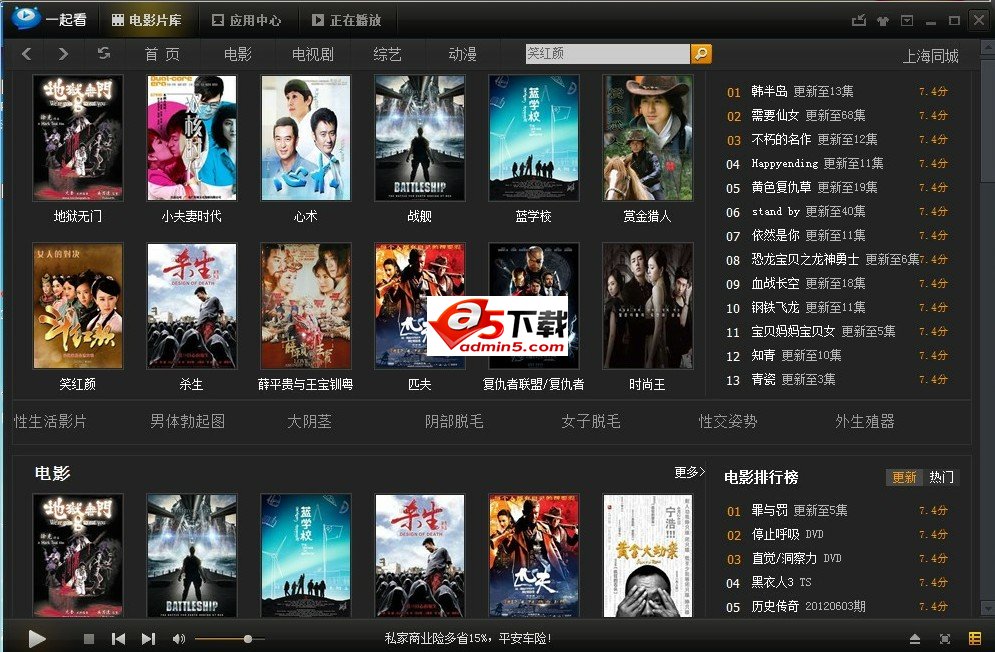Screen dimensions: 995x652
Task: Click 蓝学校 title under top row poster
Action: pyautogui.click(x=534, y=216)
